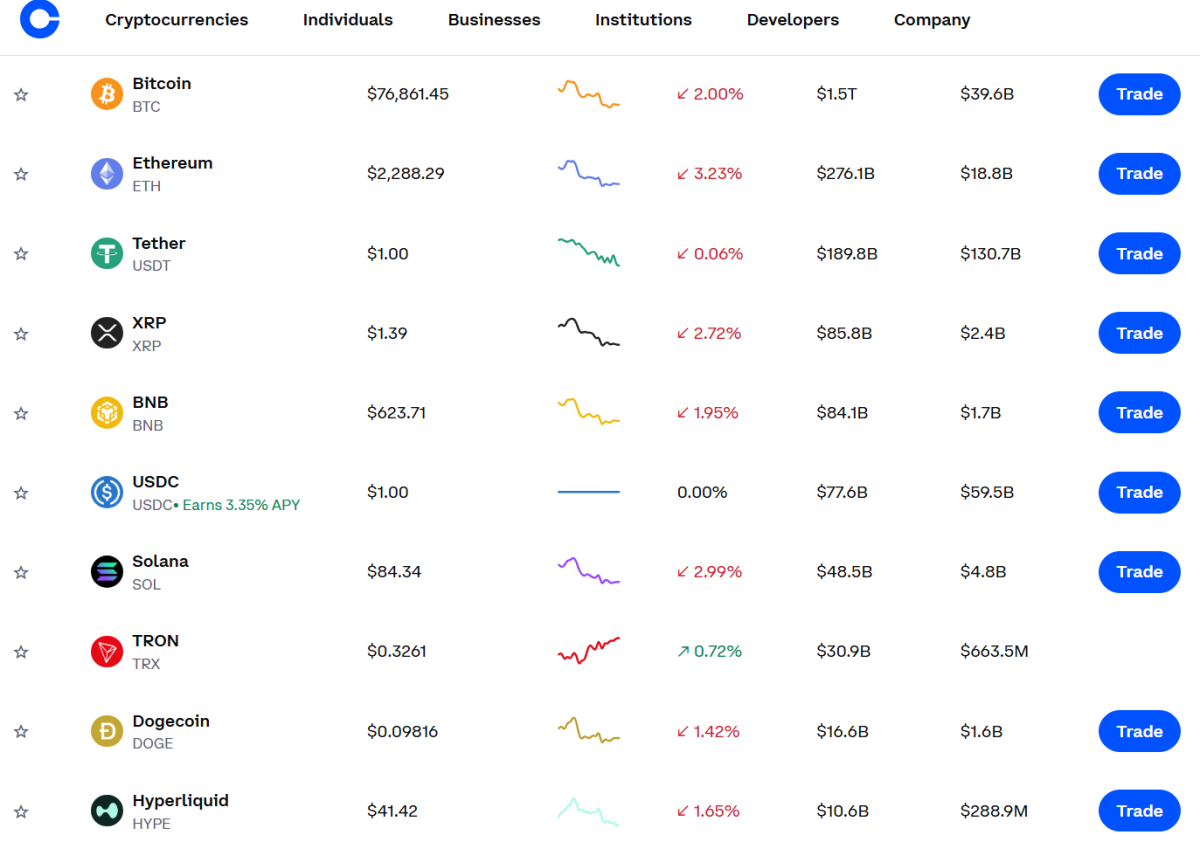Image resolution: width=1200 pixels, height=842 pixels.
Task: Star Bitcoin to add to watchlist
Action: click(x=21, y=95)
